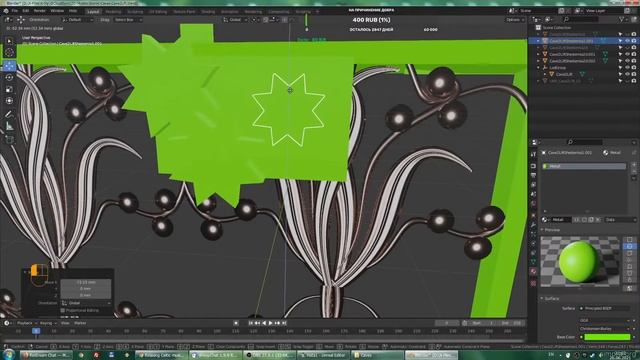
Task: Open the Render menu
Action: point(40,11)
